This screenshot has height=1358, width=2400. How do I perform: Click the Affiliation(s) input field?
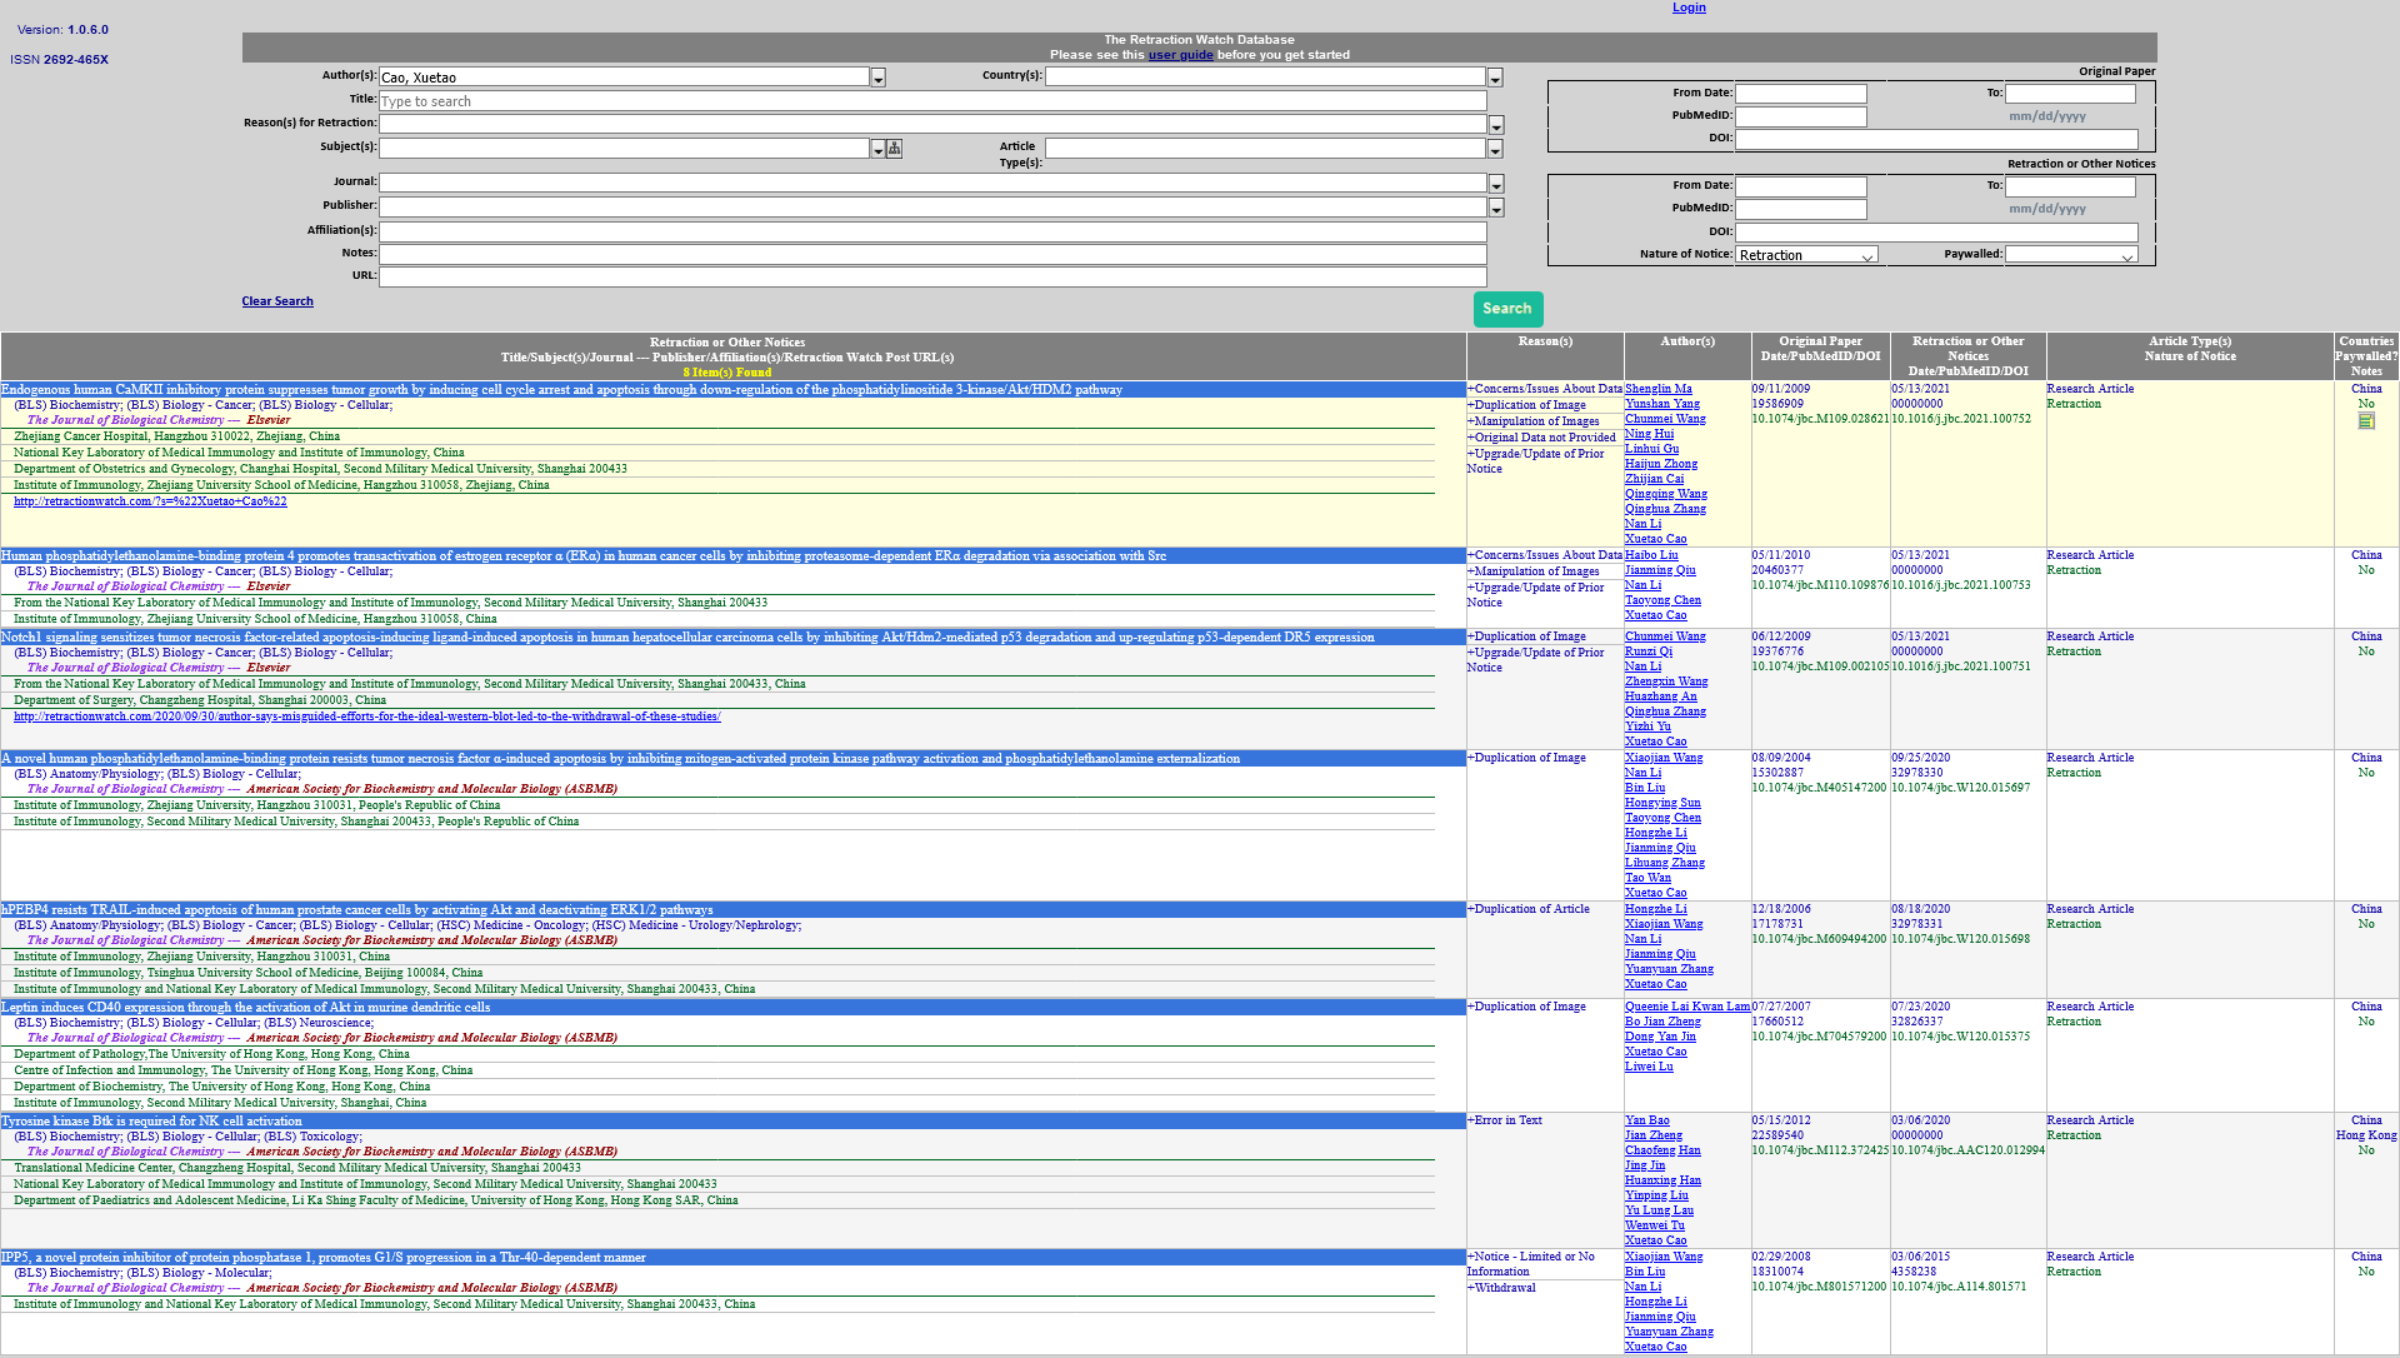pos(932,231)
